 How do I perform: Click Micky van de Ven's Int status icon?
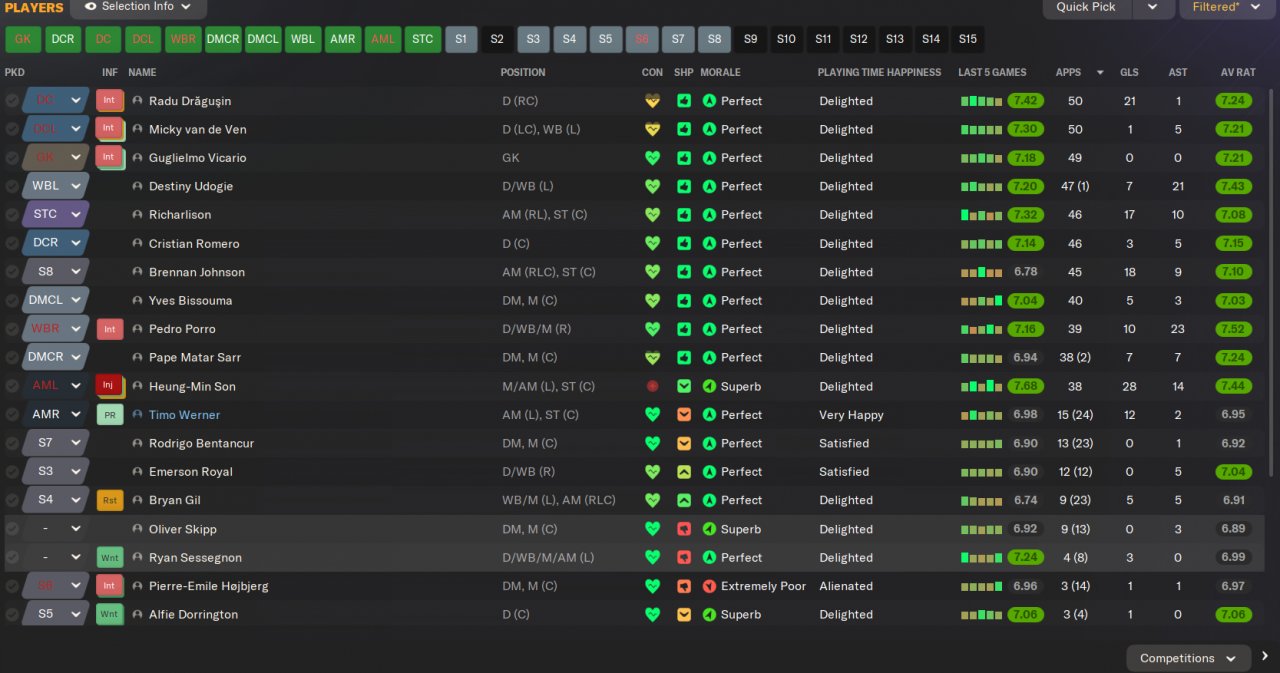[109, 129]
